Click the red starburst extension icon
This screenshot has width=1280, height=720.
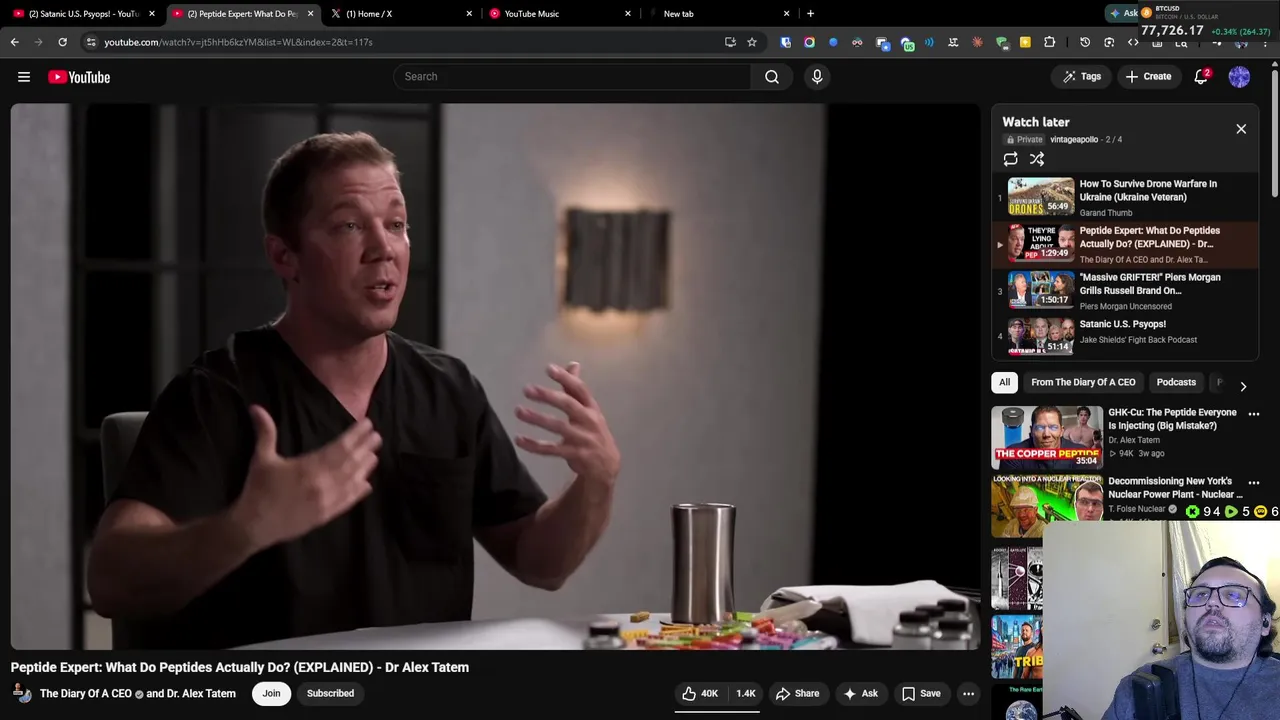click(977, 42)
